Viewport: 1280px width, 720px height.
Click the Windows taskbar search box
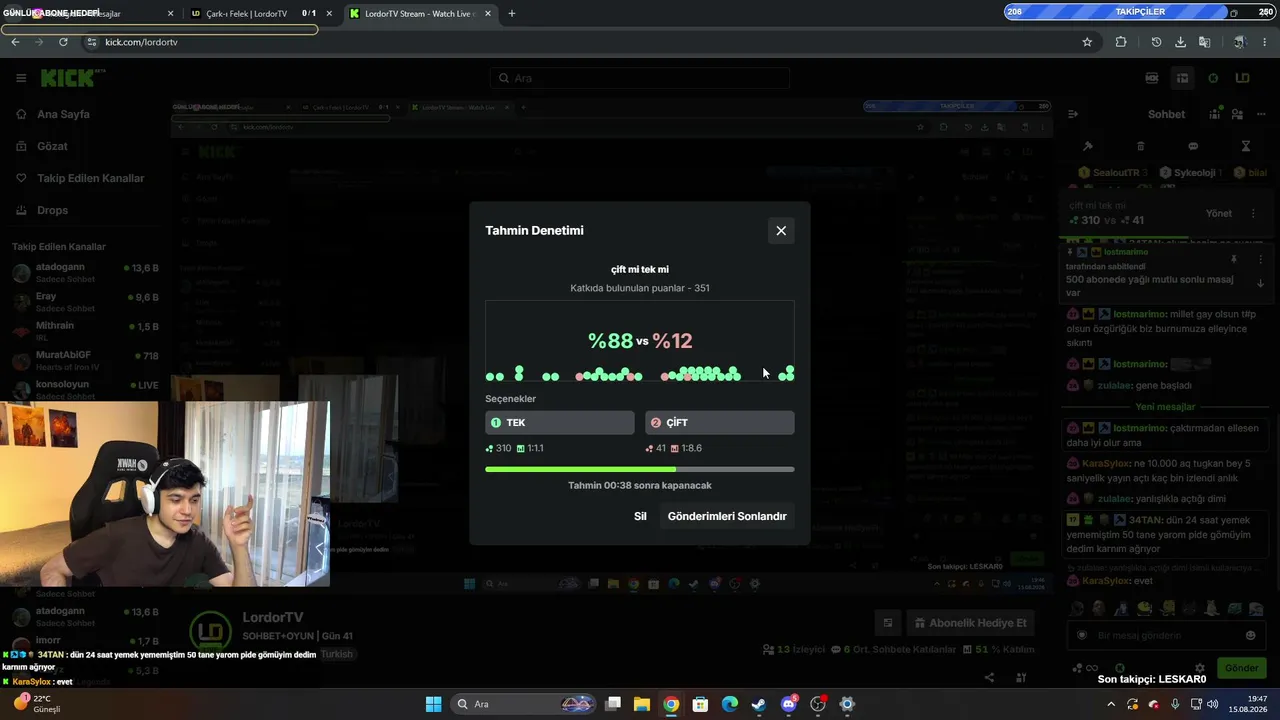click(522, 704)
